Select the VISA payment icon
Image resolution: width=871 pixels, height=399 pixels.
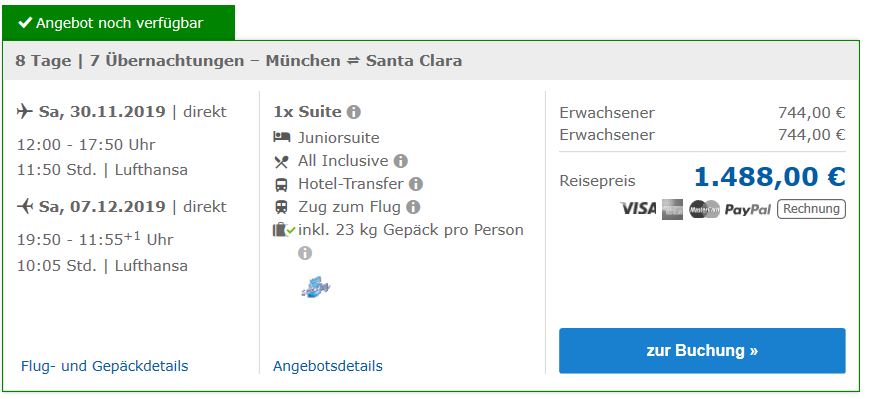[638, 209]
